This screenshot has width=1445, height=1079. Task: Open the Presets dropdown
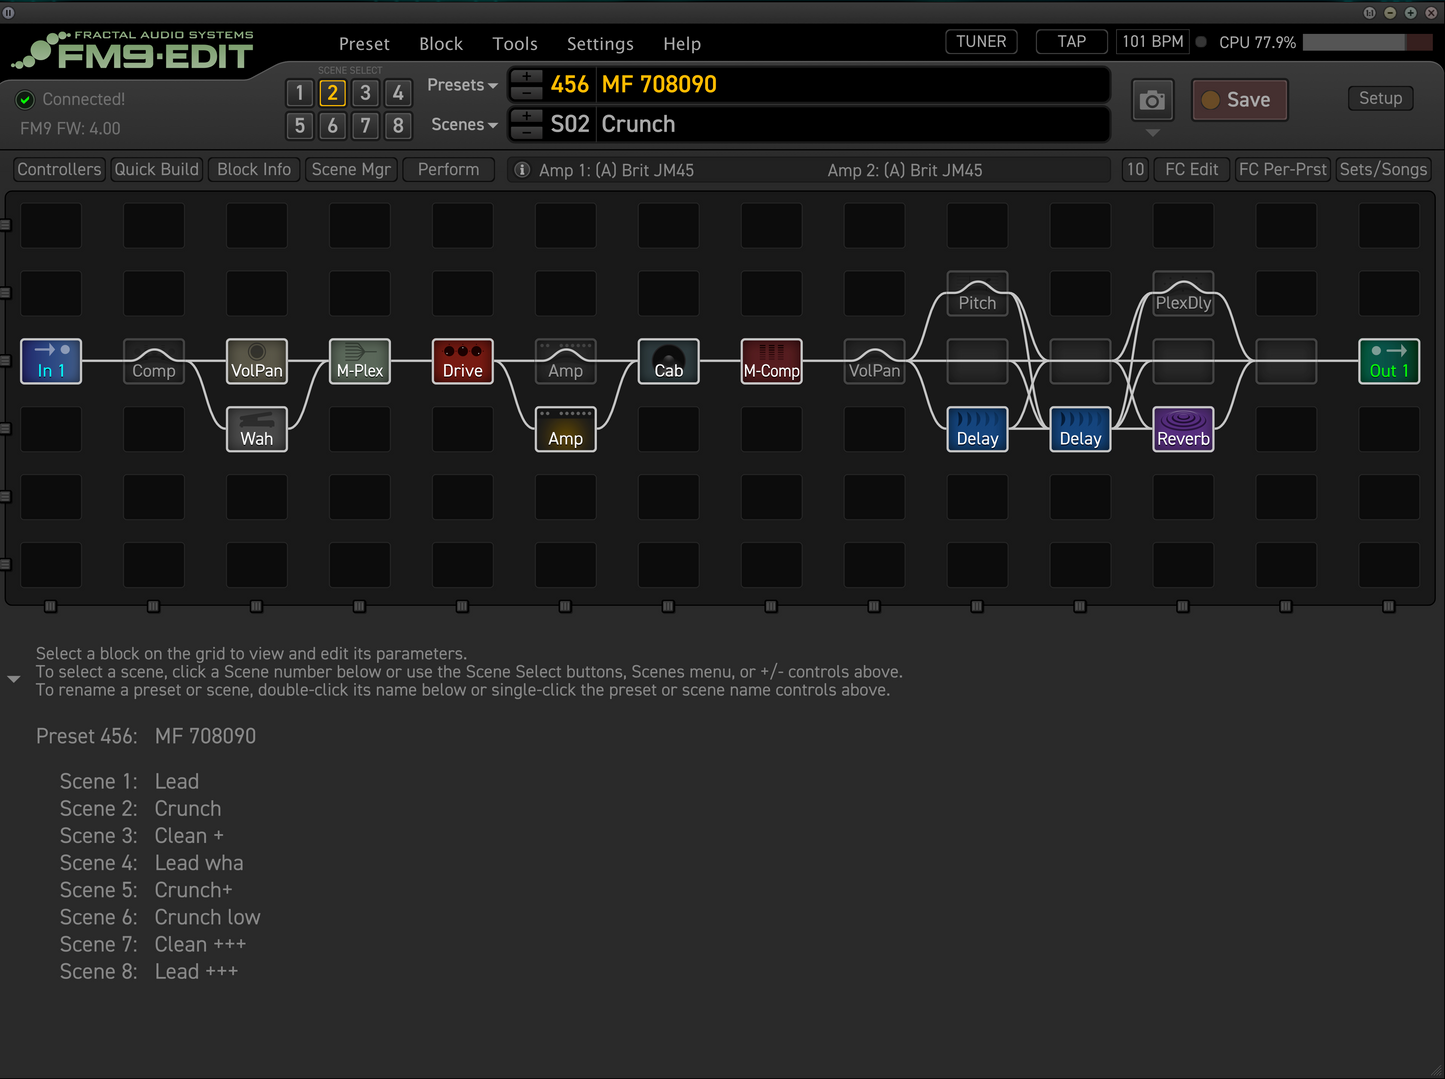(x=461, y=85)
